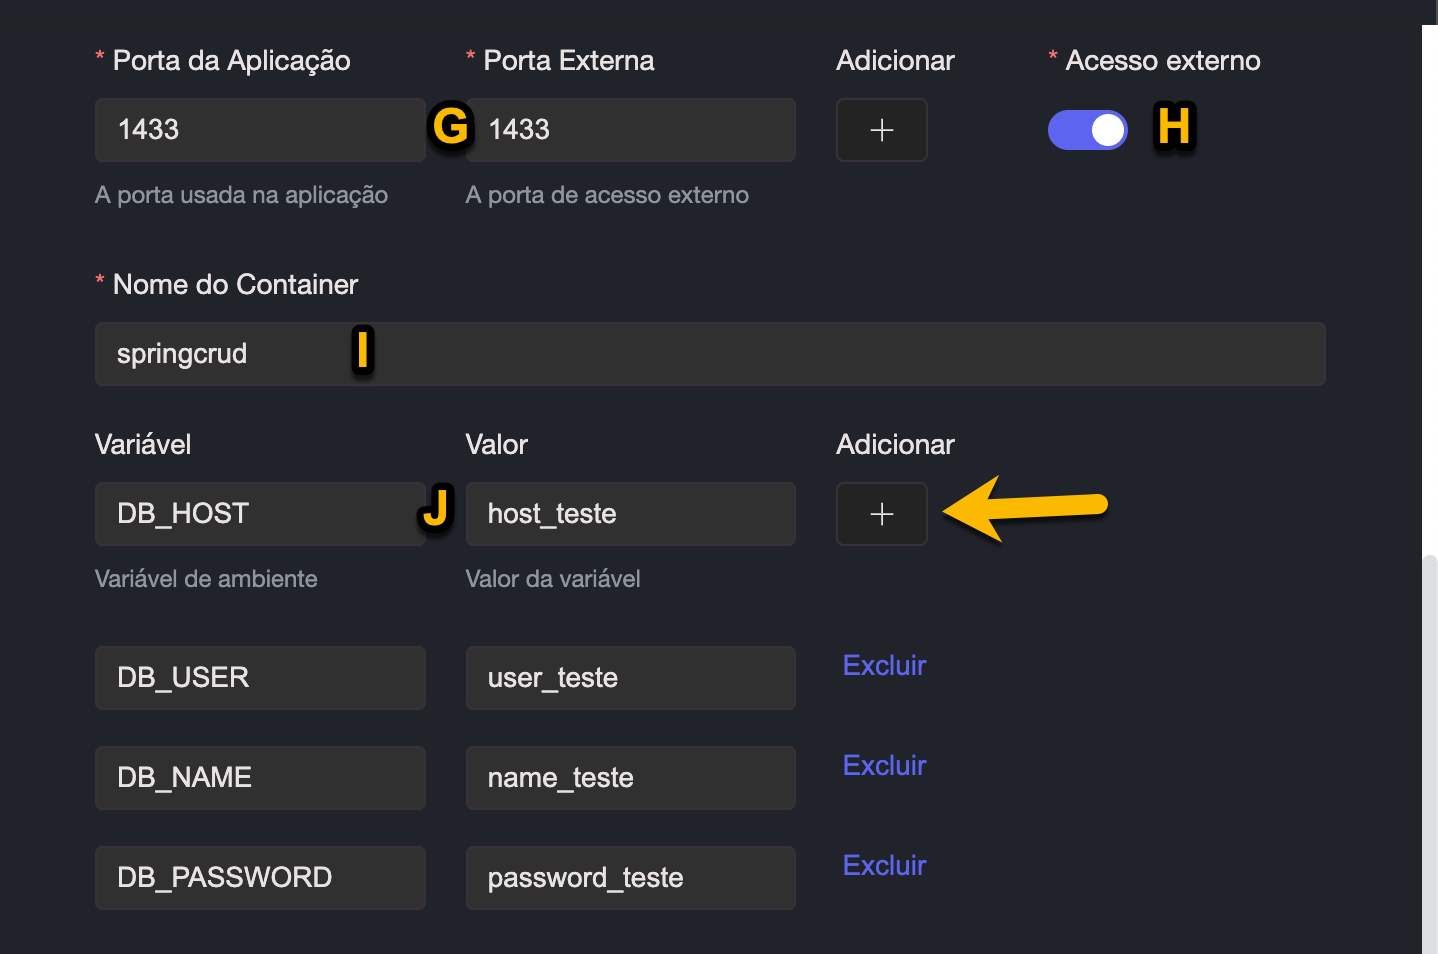The image size is (1438, 954).
Task: Excluir the DB_USER variable row
Action: [x=884, y=666]
